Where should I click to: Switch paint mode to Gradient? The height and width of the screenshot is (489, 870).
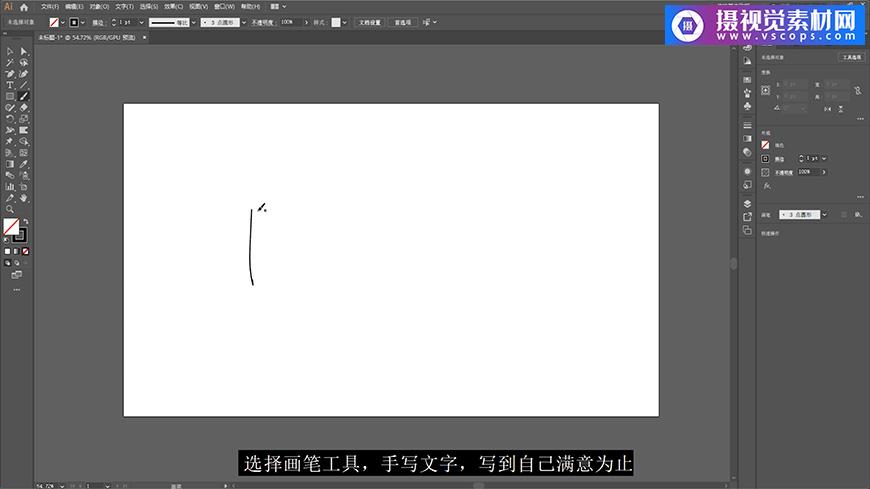[x=16, y=251]
